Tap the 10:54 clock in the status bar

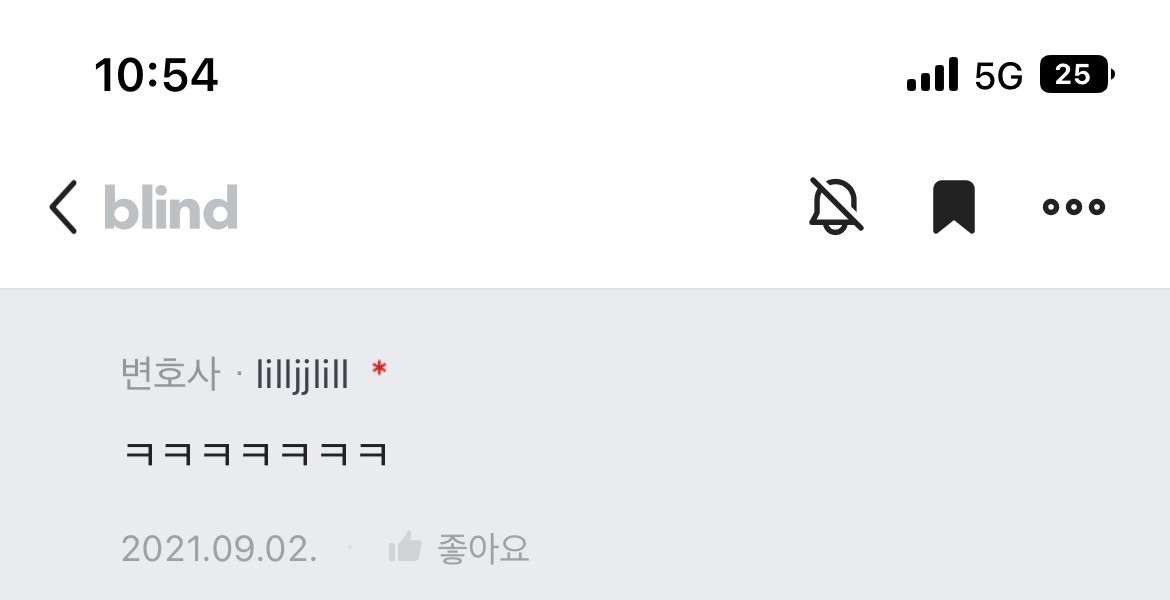156,75
